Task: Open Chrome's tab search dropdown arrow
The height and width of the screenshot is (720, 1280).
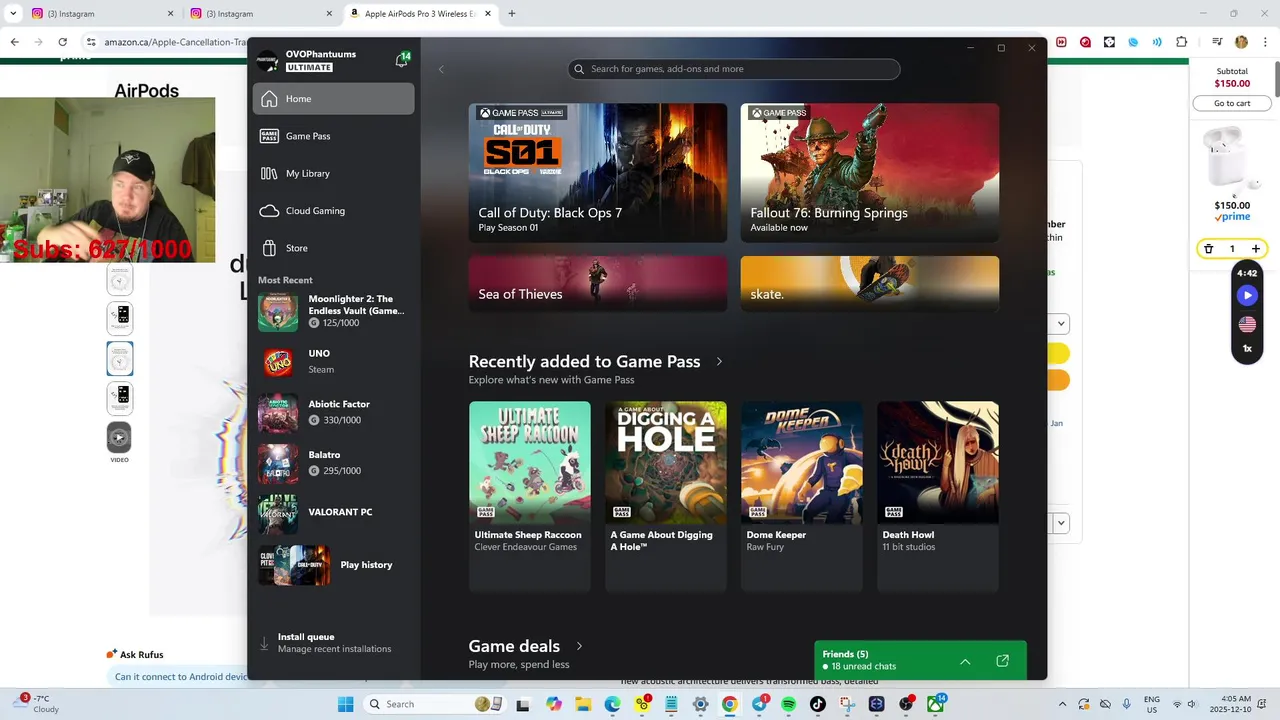Action: [14, 14]
